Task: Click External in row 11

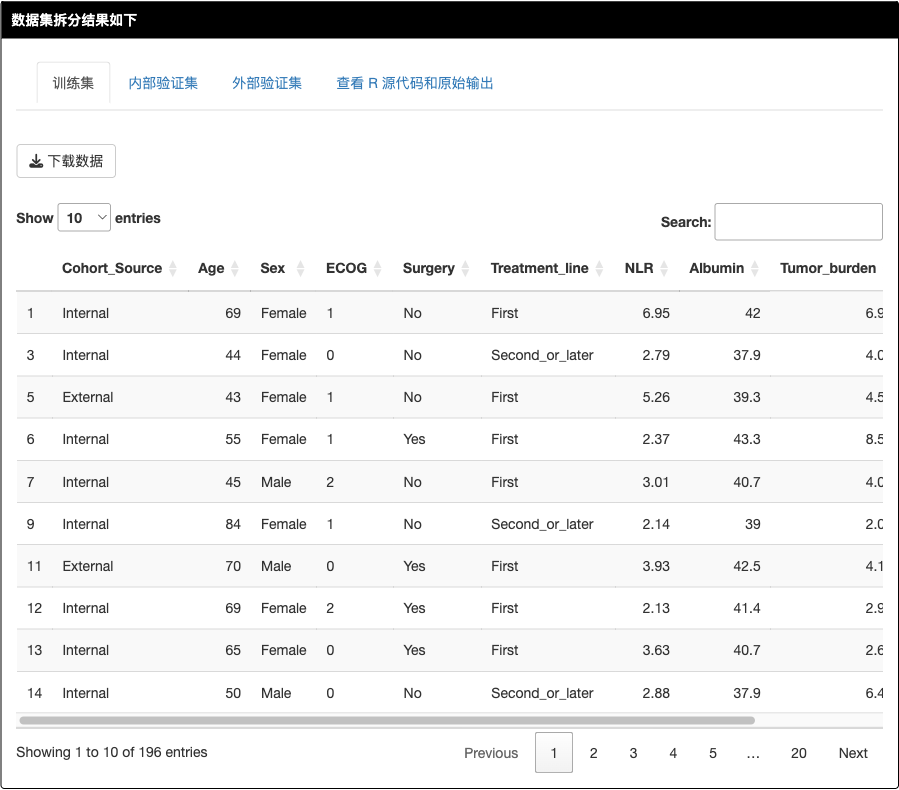Action: coord(88,566)
